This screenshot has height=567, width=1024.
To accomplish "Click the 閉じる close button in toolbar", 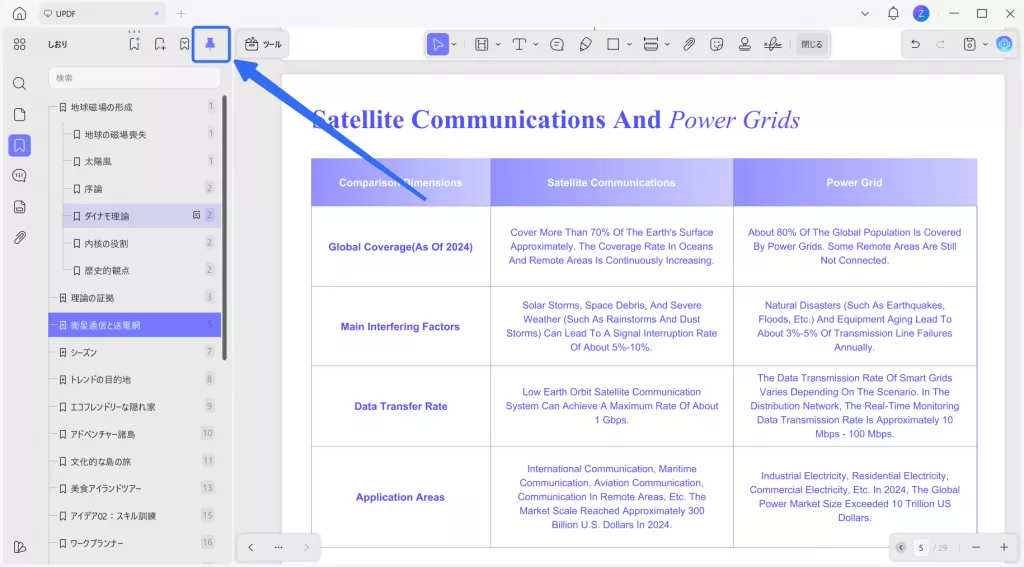I will pos(812,44).
